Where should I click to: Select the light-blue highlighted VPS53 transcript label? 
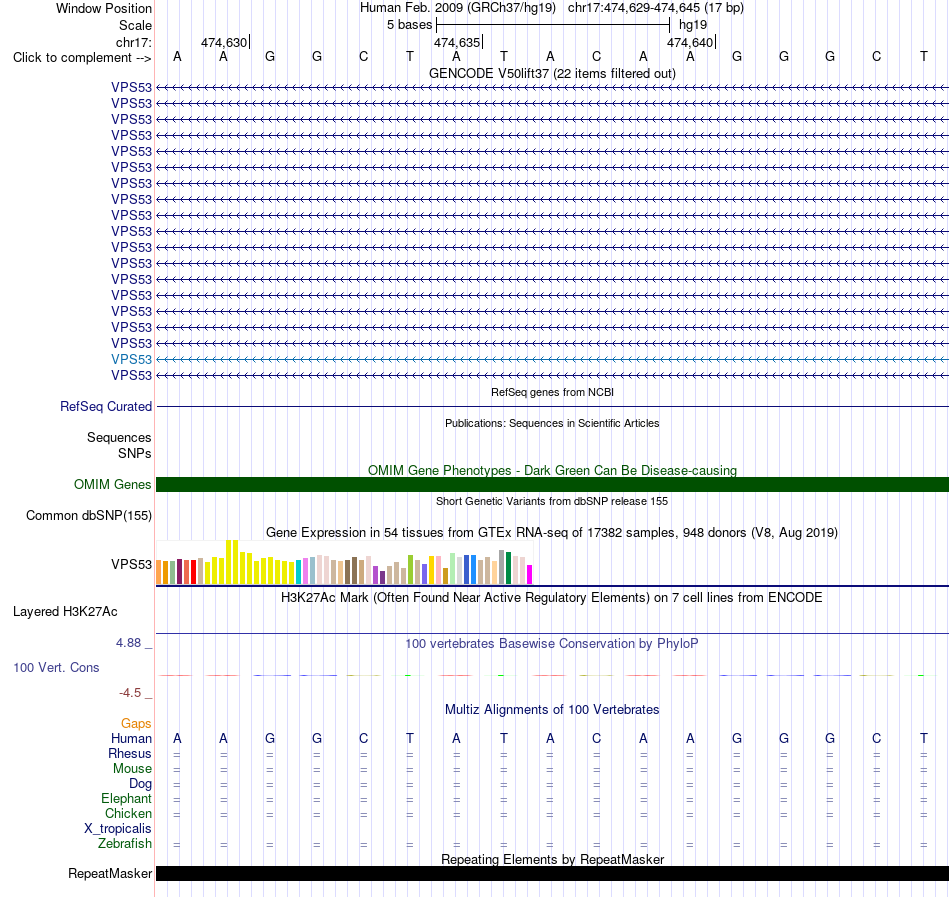[x=131, y=359]
